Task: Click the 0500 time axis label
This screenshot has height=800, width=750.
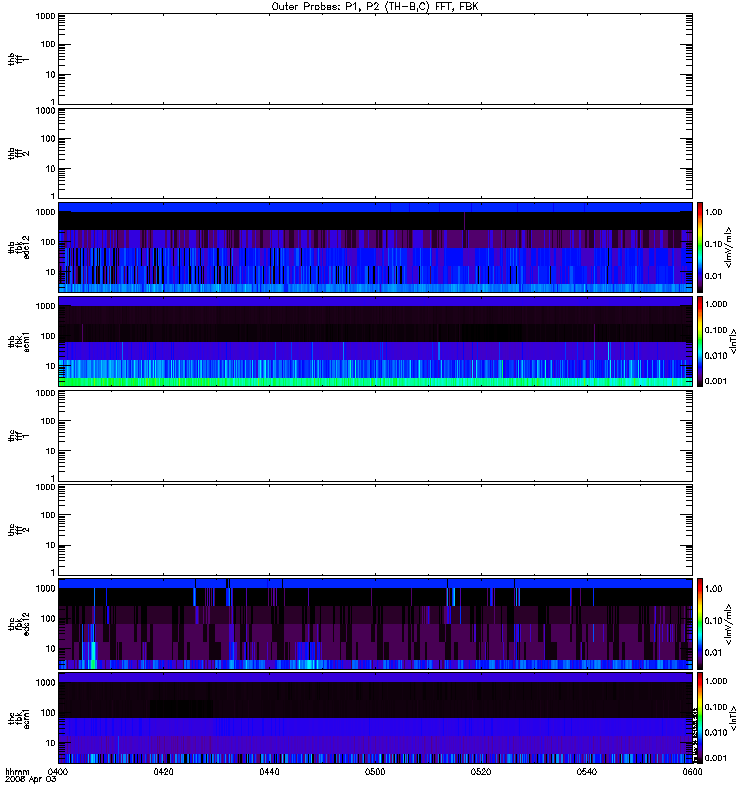Action: [375, 772]
